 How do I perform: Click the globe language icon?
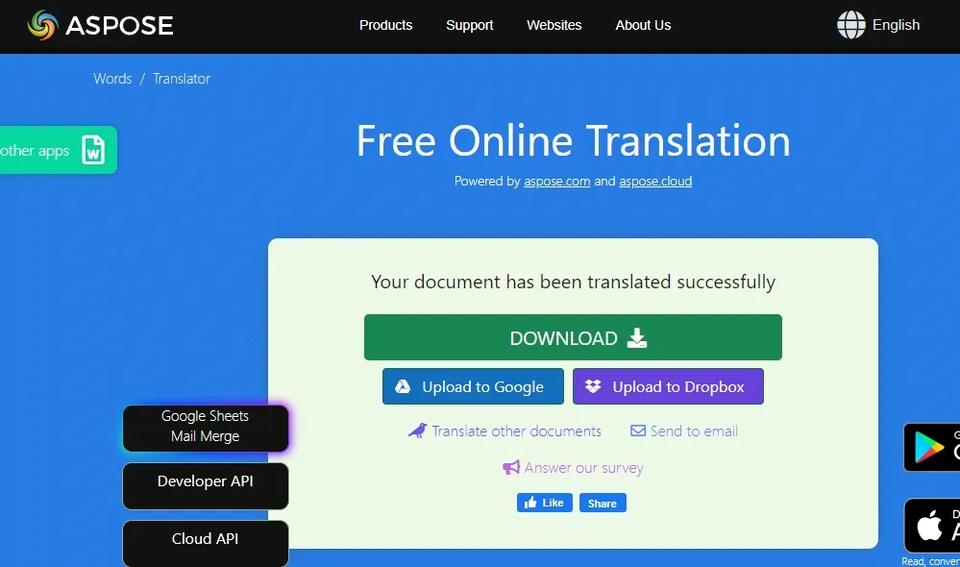pyautogui.click(x=851, y=25)
